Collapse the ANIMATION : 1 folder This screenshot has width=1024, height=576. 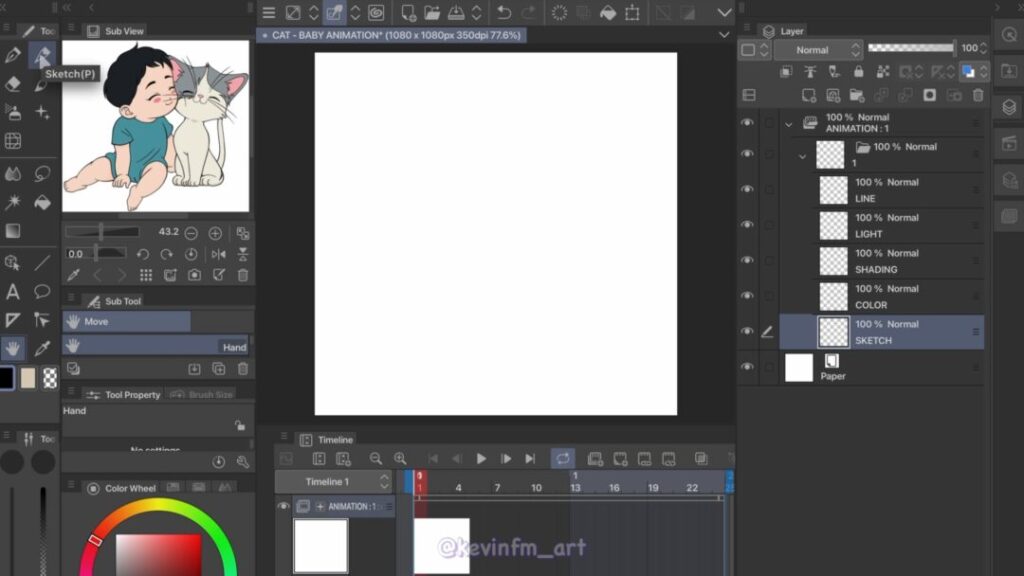[788, 124]
